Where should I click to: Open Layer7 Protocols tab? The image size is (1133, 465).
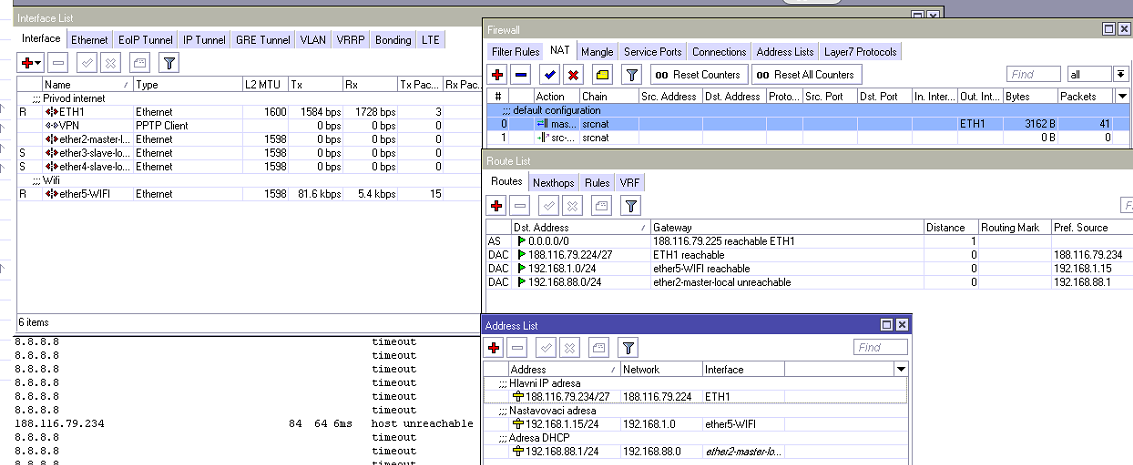coord(860,52)
